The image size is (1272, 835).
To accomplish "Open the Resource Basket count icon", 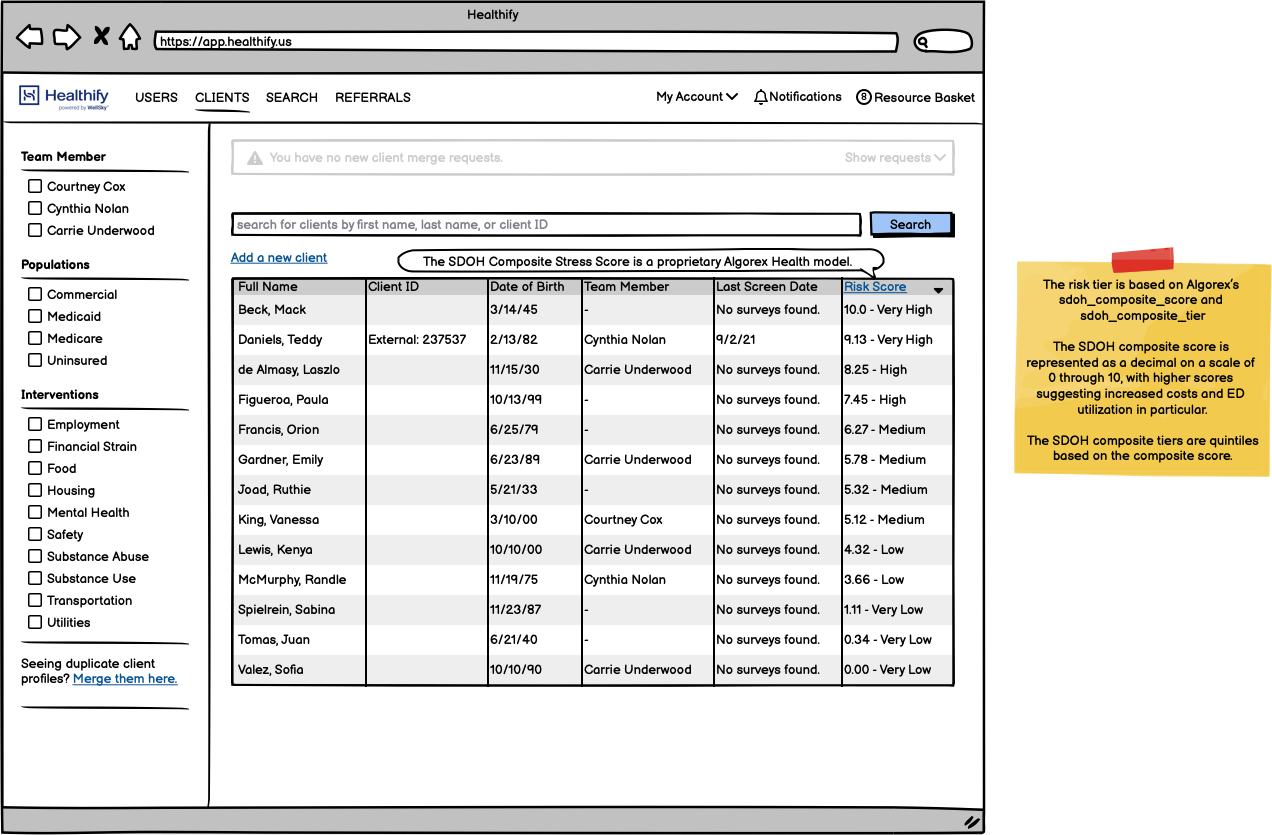I will pyautogui.click(x=864, y=97).
